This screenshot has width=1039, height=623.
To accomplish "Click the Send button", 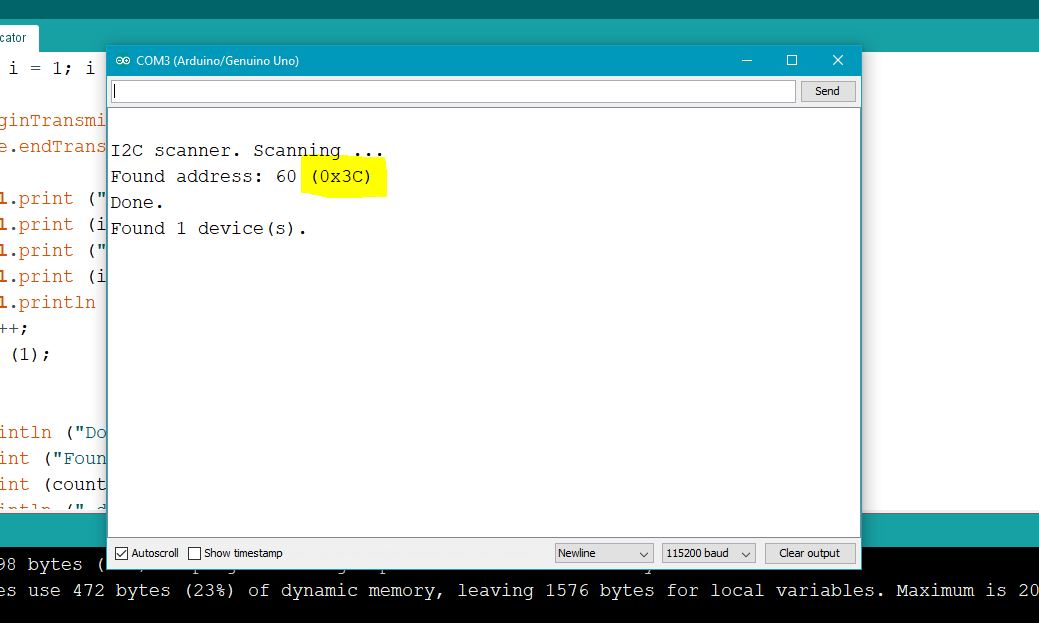I will pos(828,91).
